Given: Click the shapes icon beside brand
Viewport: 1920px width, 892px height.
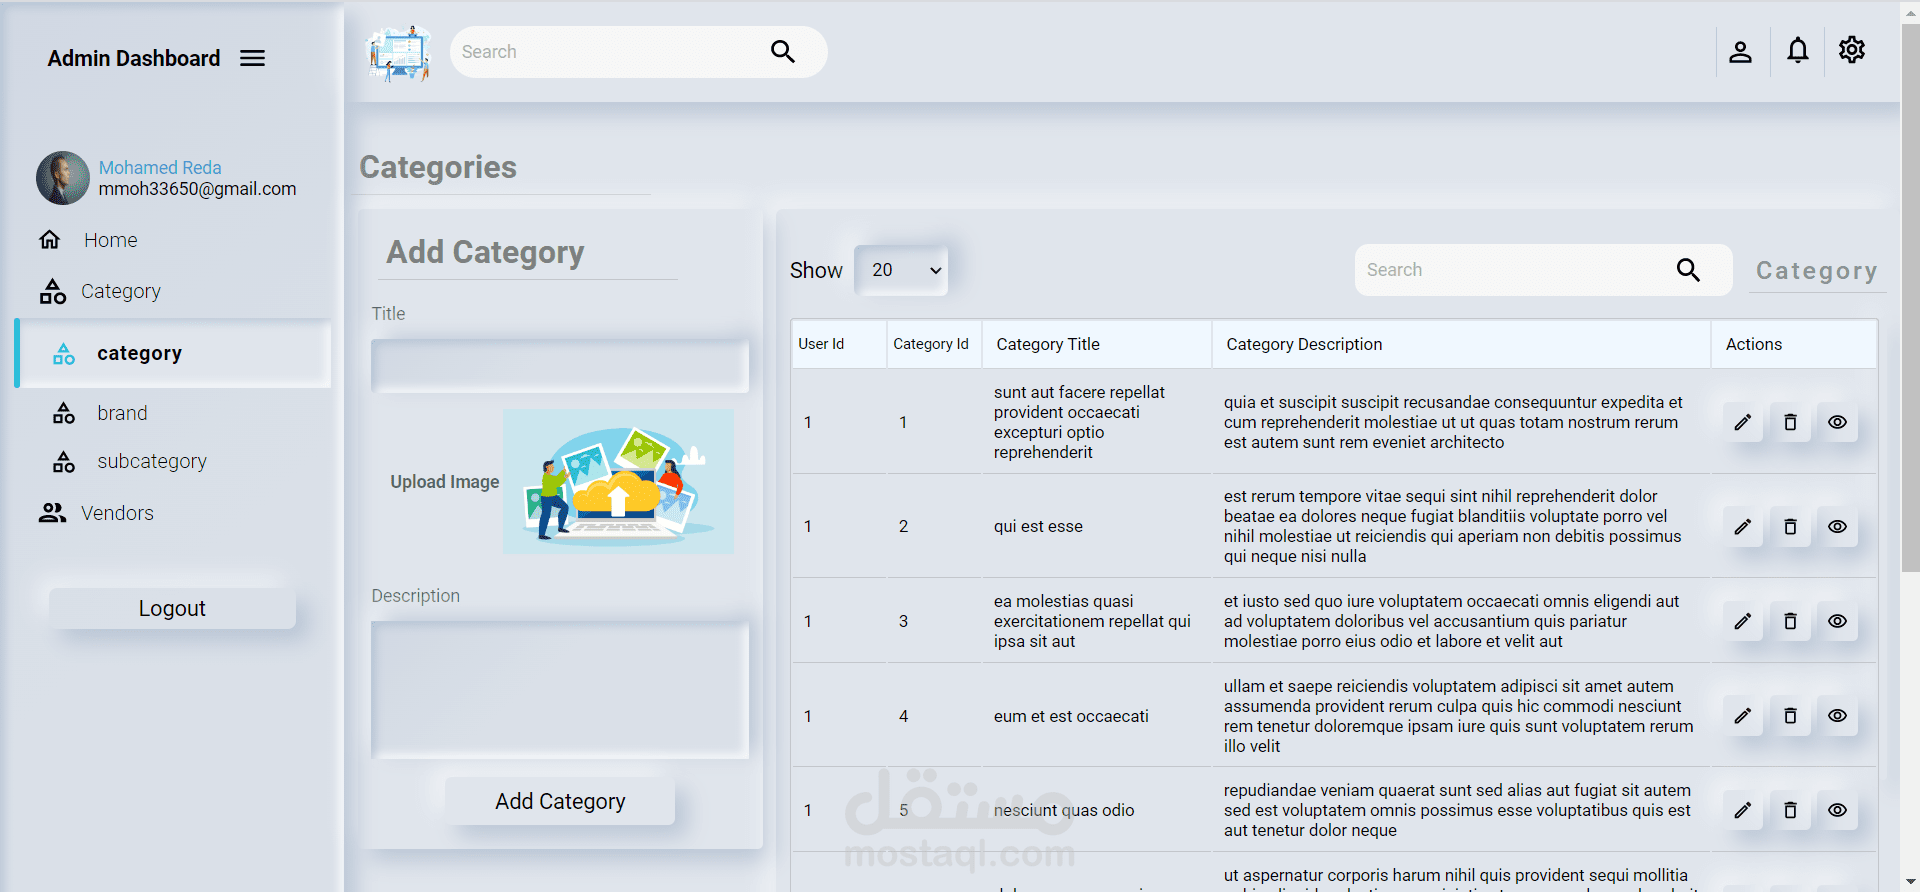Looking at the screenshot, I should tap(64, 413).
